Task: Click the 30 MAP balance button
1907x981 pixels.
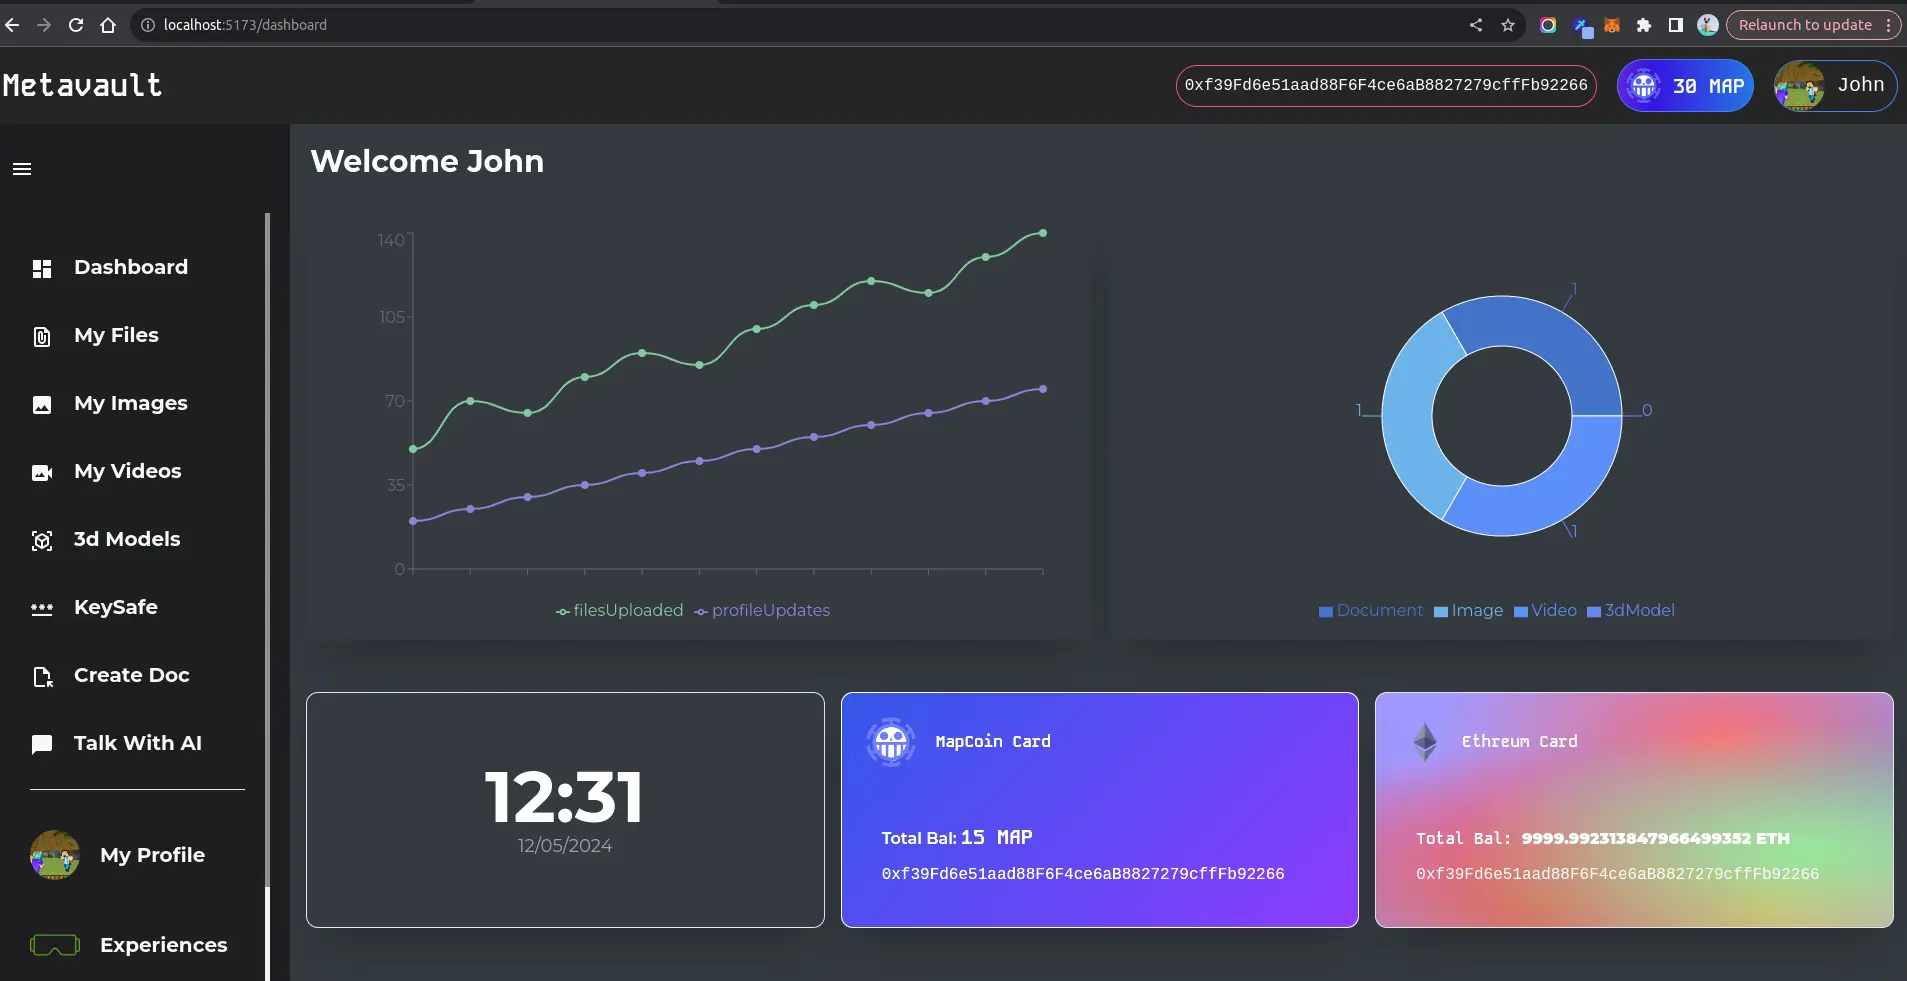Action: click(x=1685, y=86)
